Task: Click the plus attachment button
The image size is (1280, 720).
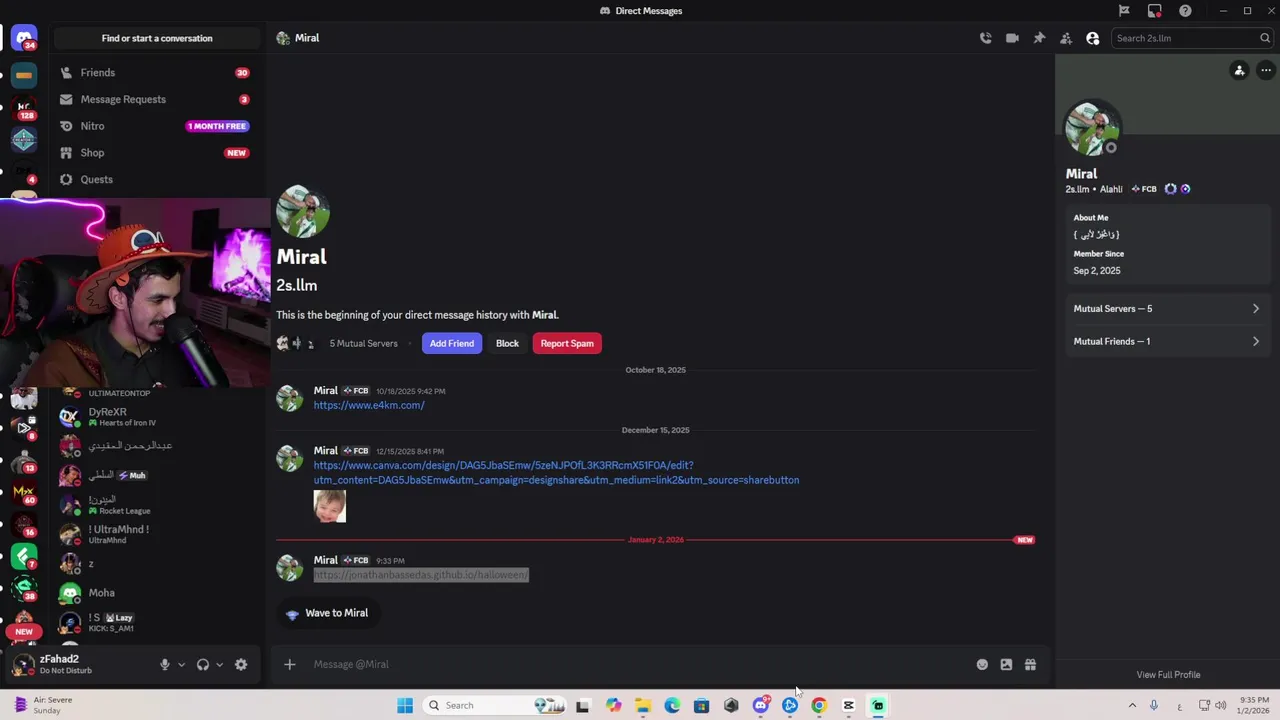Action: click(289, 664)
